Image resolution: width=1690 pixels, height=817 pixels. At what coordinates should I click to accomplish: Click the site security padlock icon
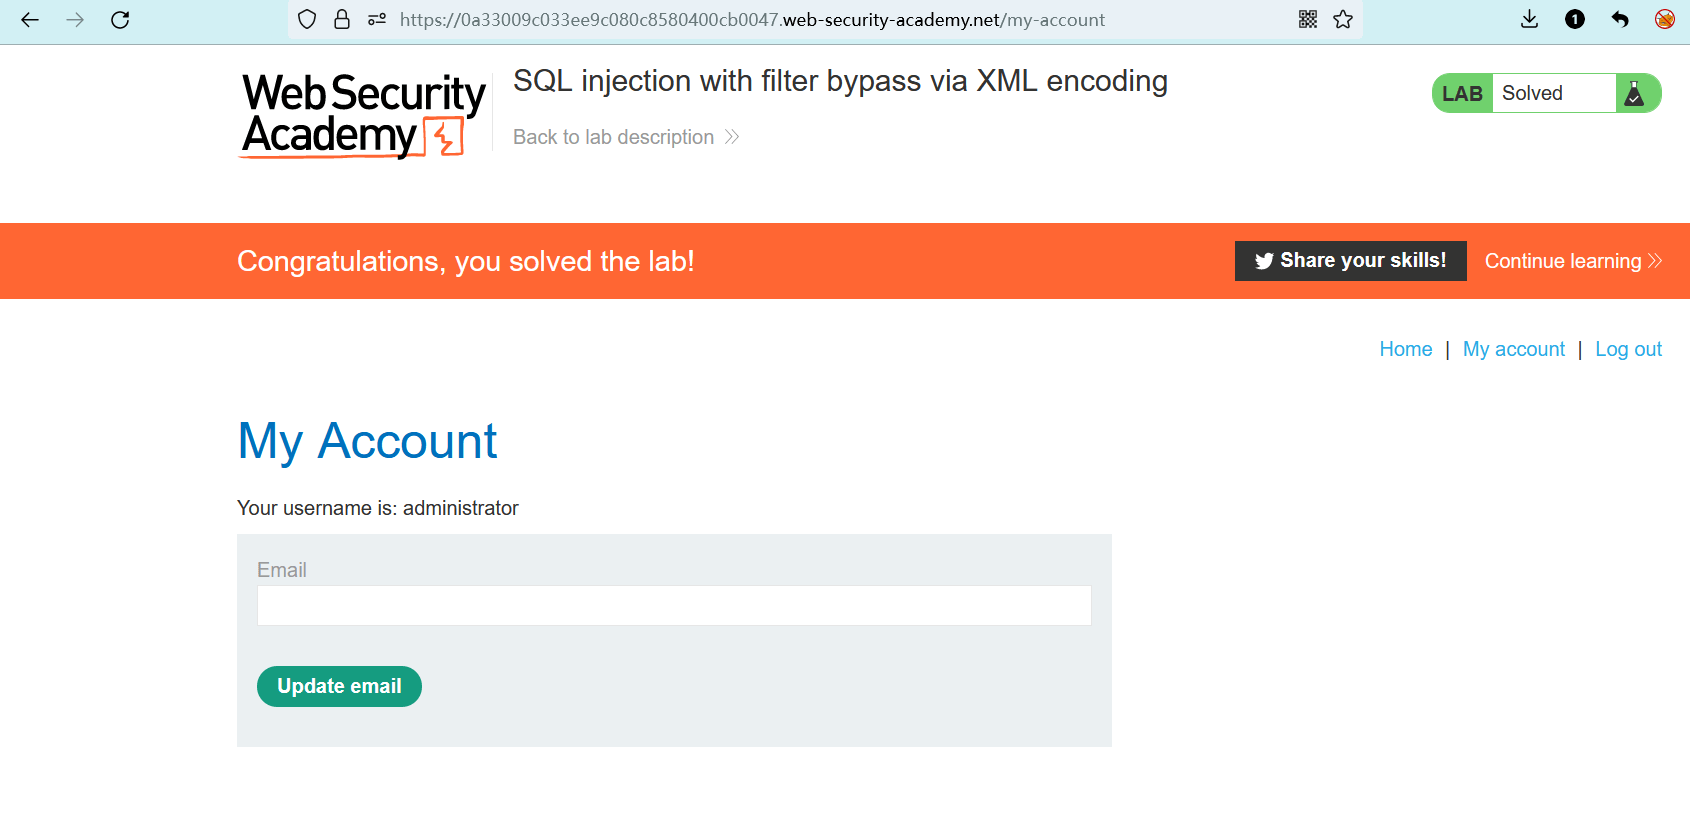[342, 20]
